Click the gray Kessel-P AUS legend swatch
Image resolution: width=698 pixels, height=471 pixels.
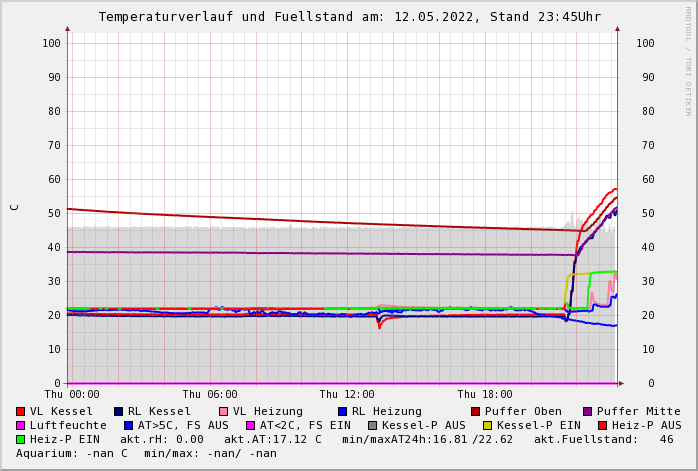coord(372,425)
